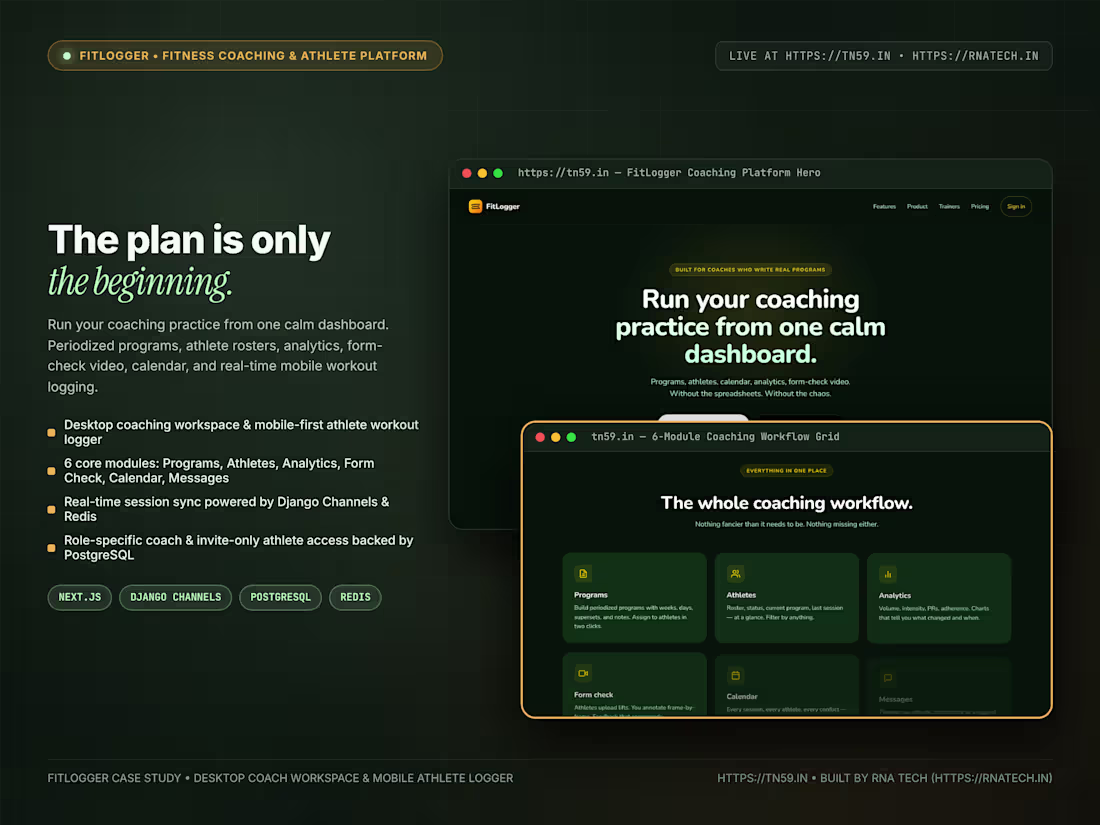Click the Athletes card title
The height and width of the screenshot is (825, 1100).
741,595
